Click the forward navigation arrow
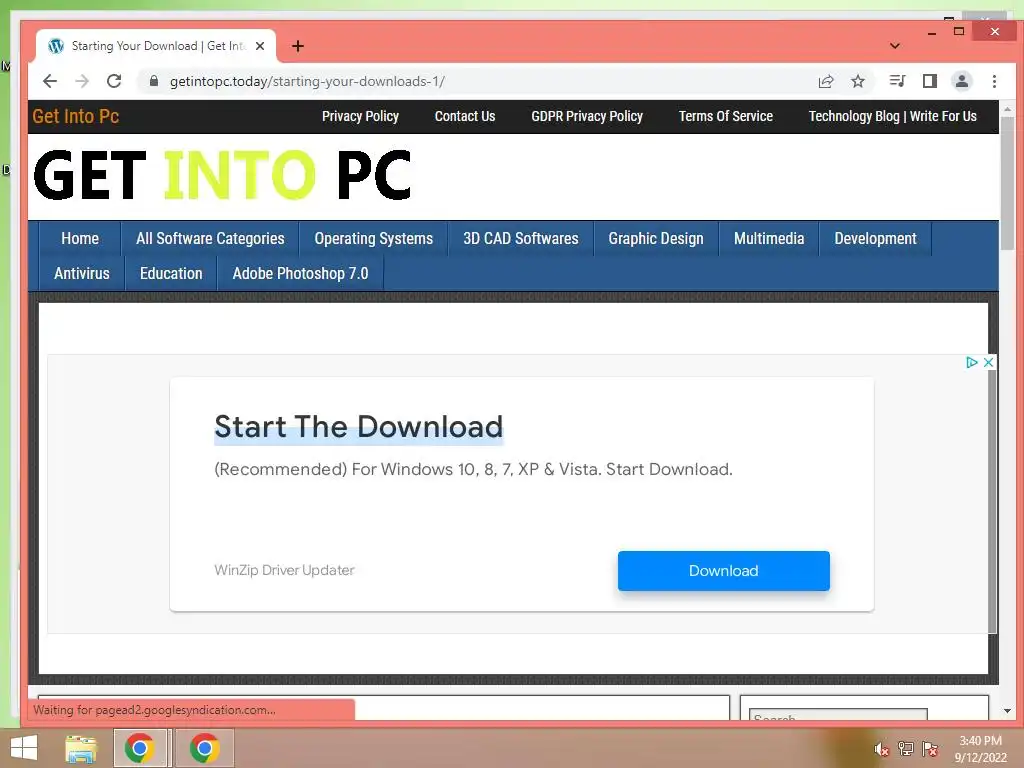Screen dimensions: 1024x768 tap(82, 81)
